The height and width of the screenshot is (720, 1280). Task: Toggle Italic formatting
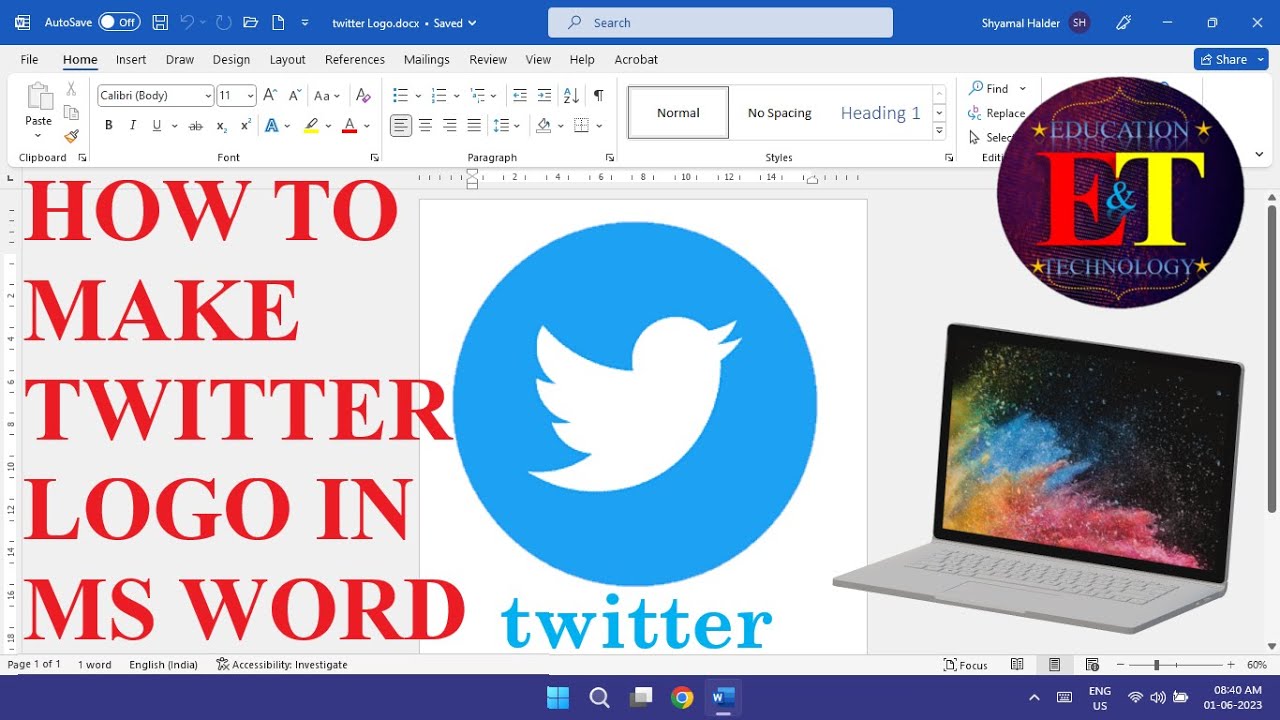coord(133,126)
